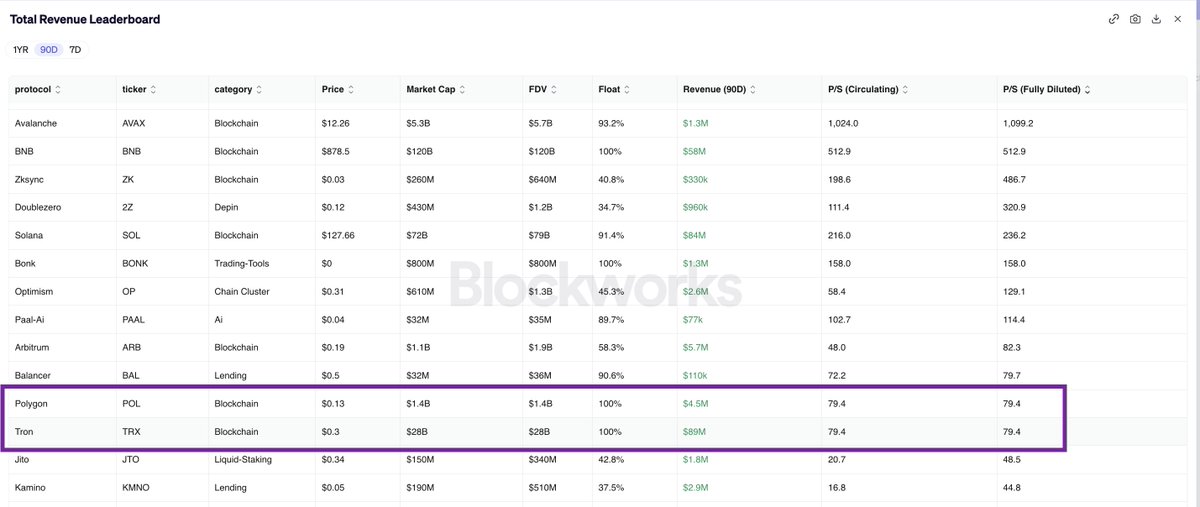This screenshot has height=507, width=1200.
Task: Switch to the 1YR timeframe
Action: click(x=21, y=49)
